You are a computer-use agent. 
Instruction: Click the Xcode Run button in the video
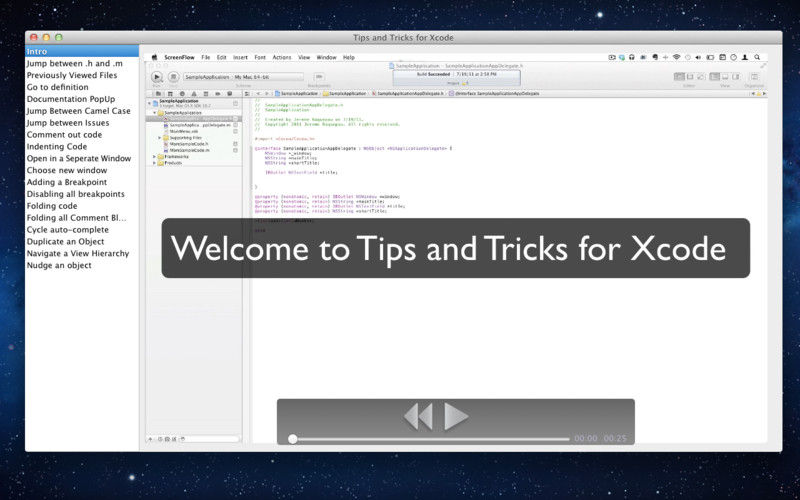(x=157, y=77)
